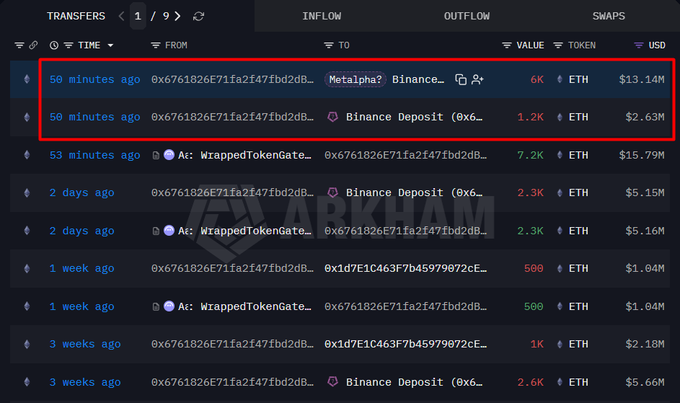Click the Metalpha? label tag
680x403 pixels.
355,79
